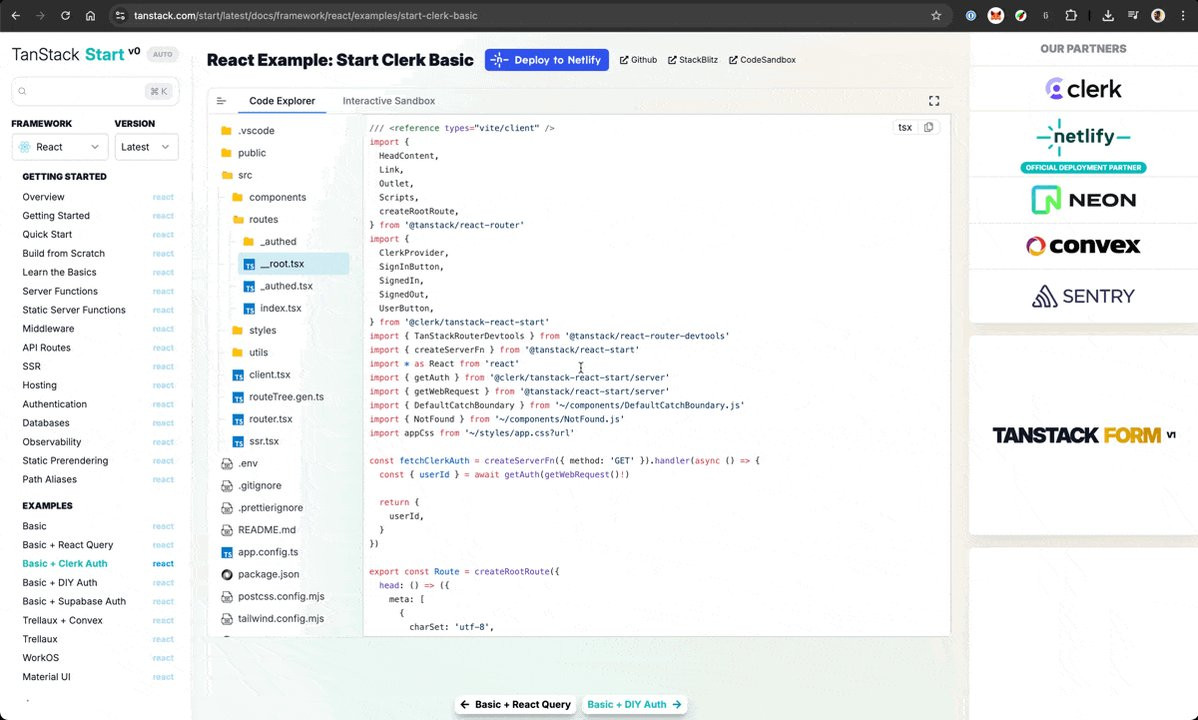Collapse the src folder
Screen dimensions: 1198x720
[237, 175]
